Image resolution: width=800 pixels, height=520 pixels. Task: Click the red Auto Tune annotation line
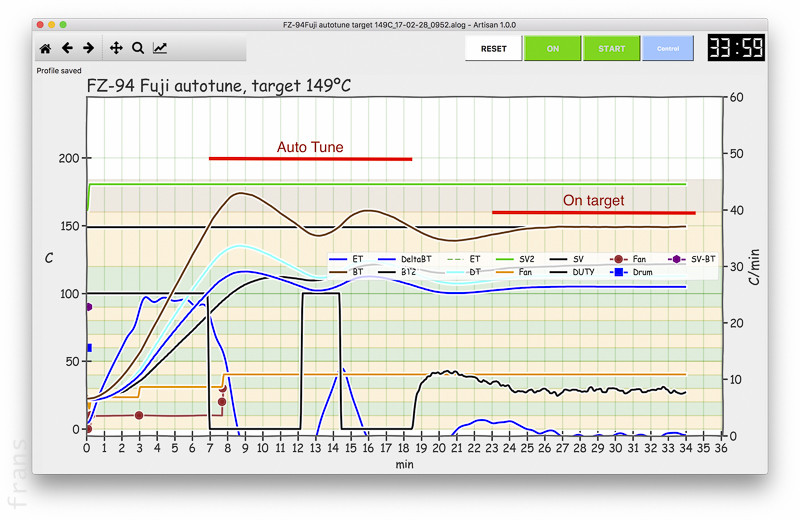310,159
